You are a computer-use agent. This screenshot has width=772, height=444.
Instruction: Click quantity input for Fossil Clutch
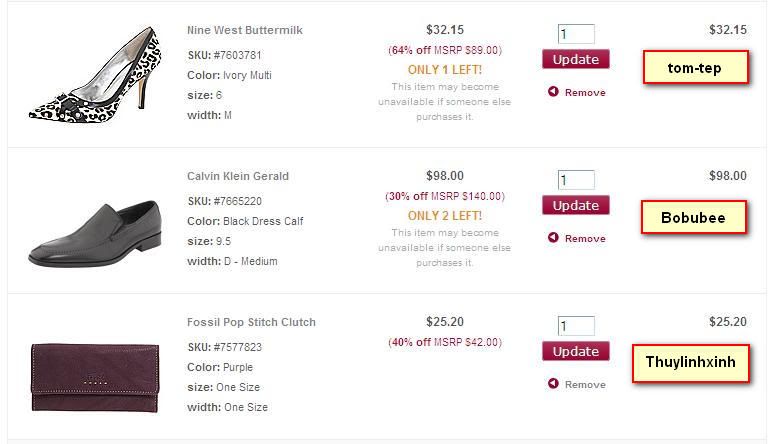576,326
